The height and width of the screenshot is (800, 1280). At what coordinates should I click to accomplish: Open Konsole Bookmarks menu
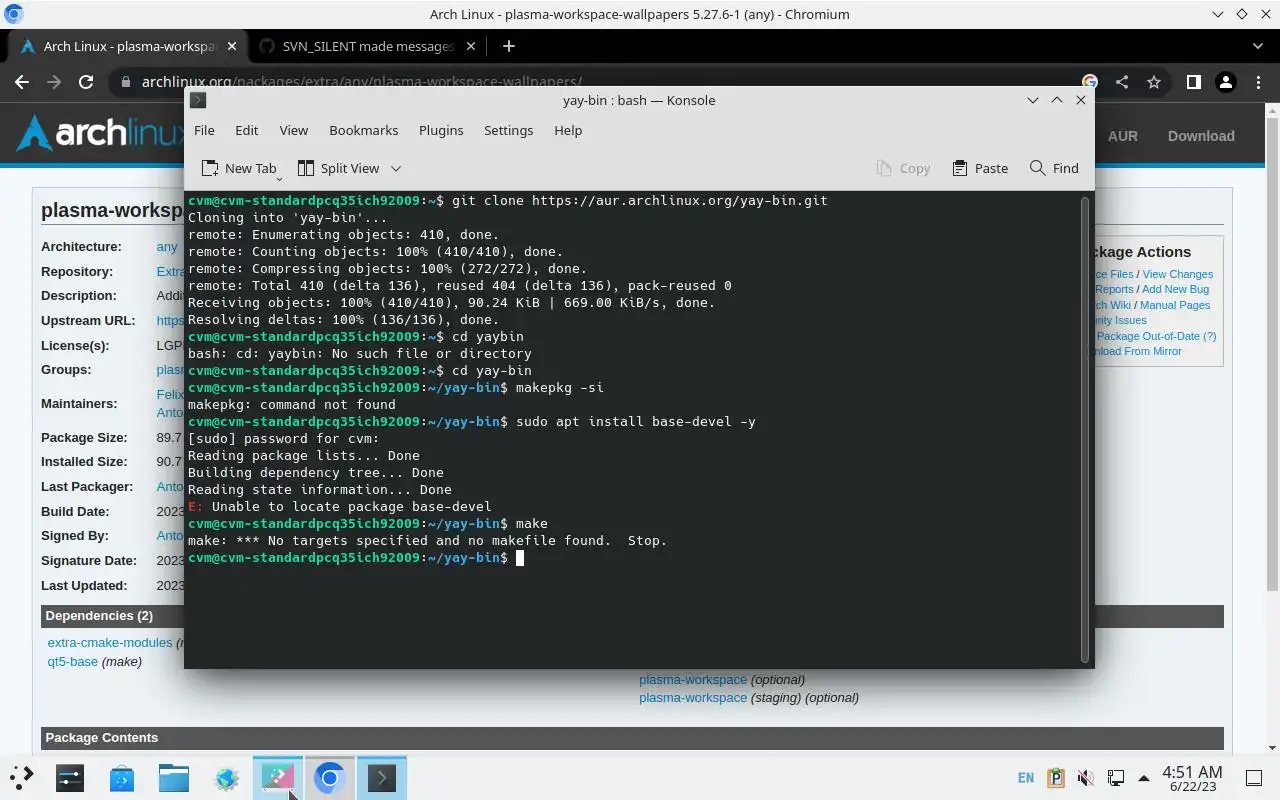coord(363,130)
